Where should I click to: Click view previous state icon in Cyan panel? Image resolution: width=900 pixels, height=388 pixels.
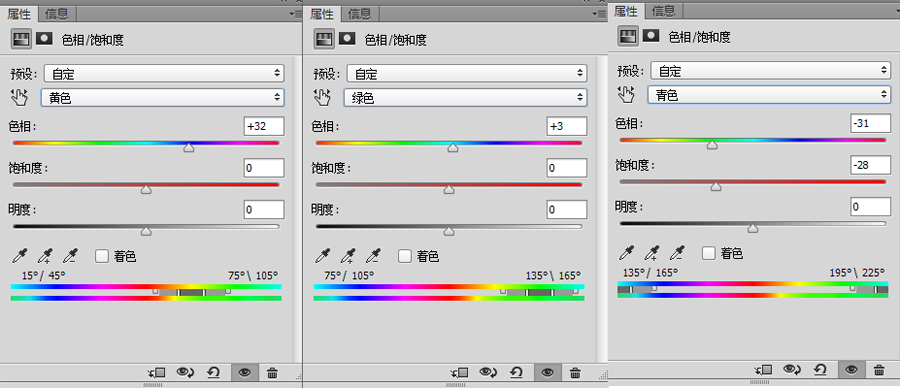793,370
